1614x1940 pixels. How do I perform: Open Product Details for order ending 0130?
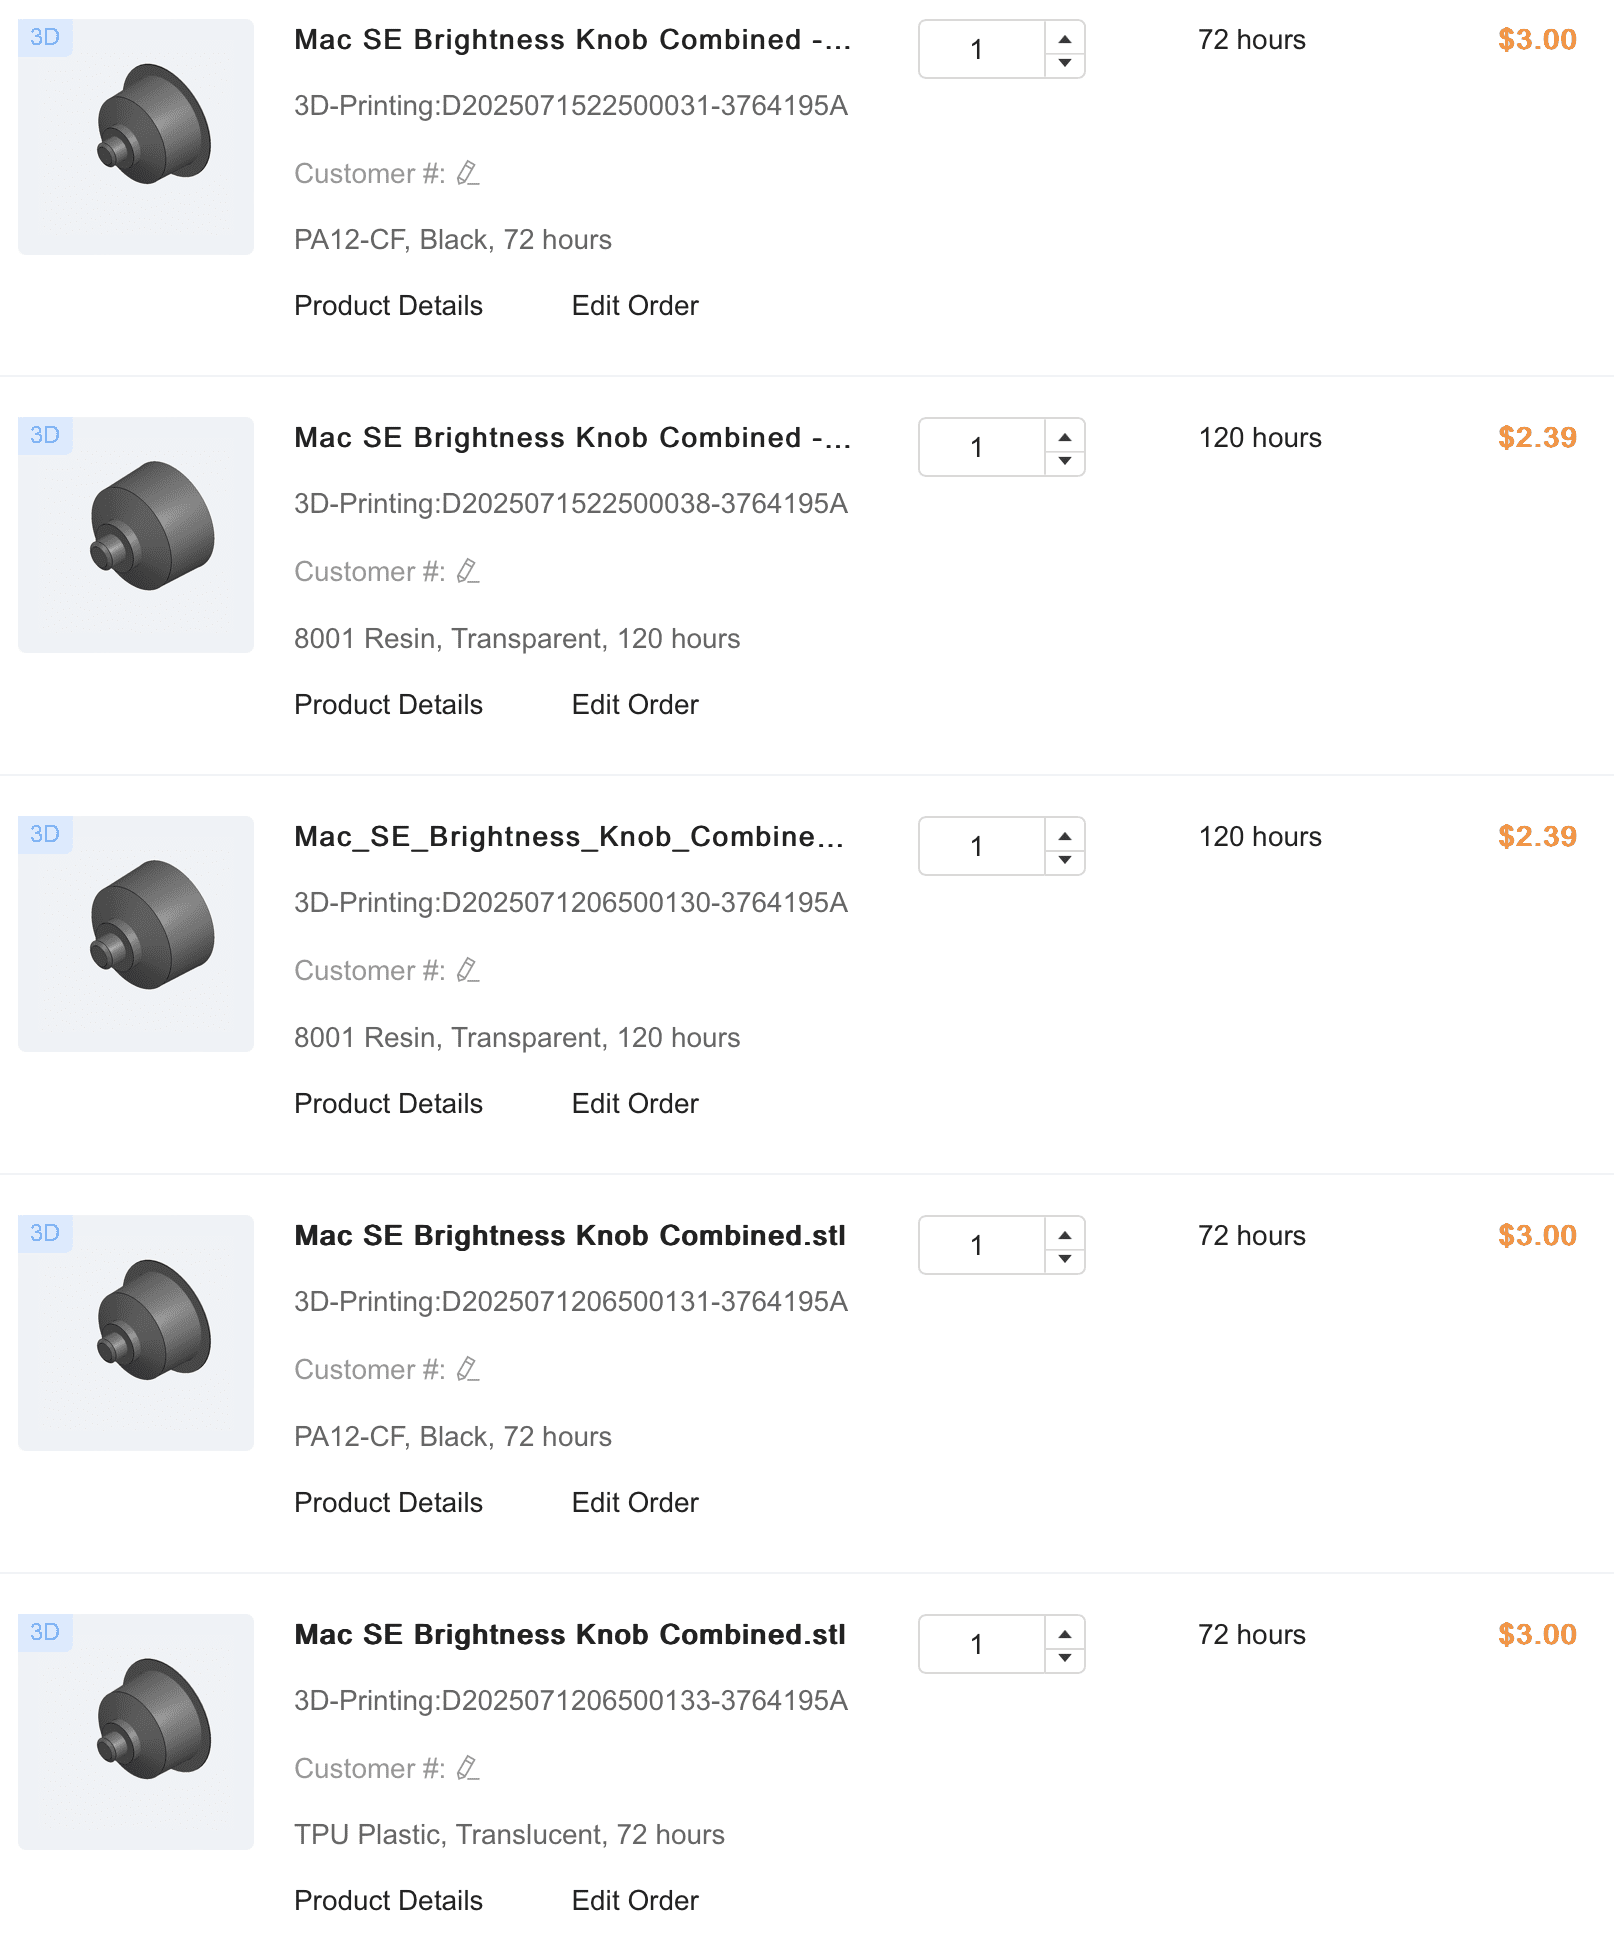point(388,1104)
